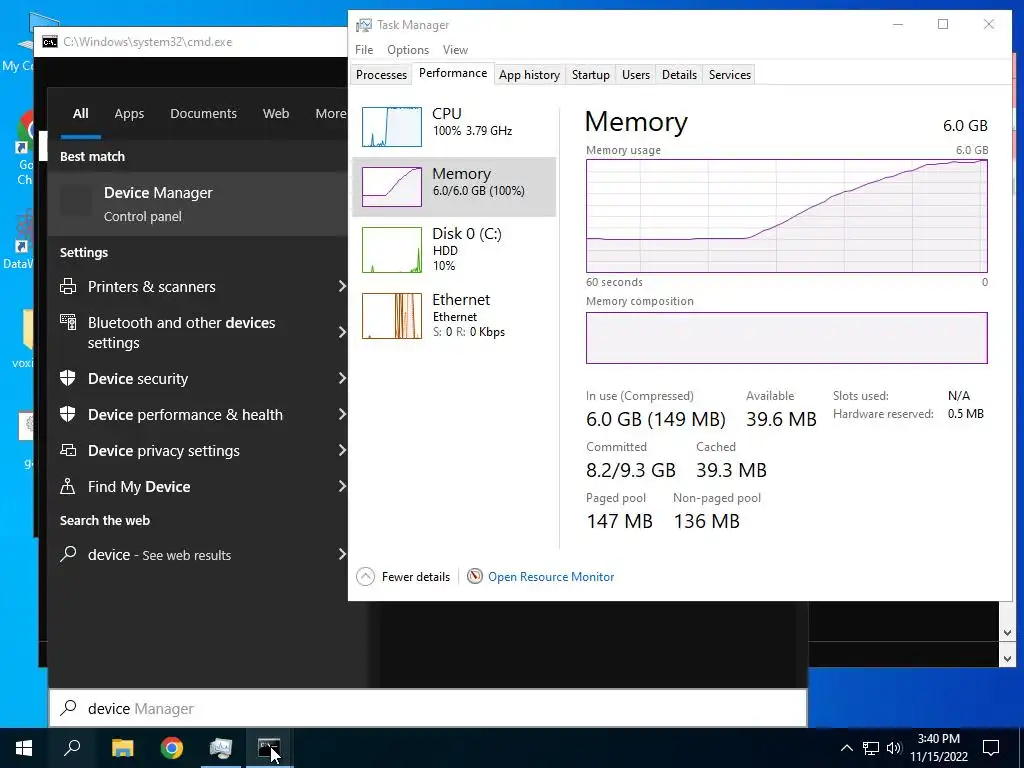The height and width of the screenshot is (768, 1024).
Task: Open File Explorer from the taskbar
Action: [x=122, y=748]
